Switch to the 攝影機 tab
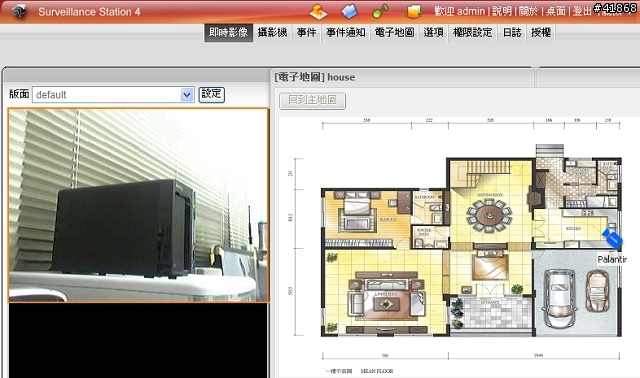 pos(272,33)
